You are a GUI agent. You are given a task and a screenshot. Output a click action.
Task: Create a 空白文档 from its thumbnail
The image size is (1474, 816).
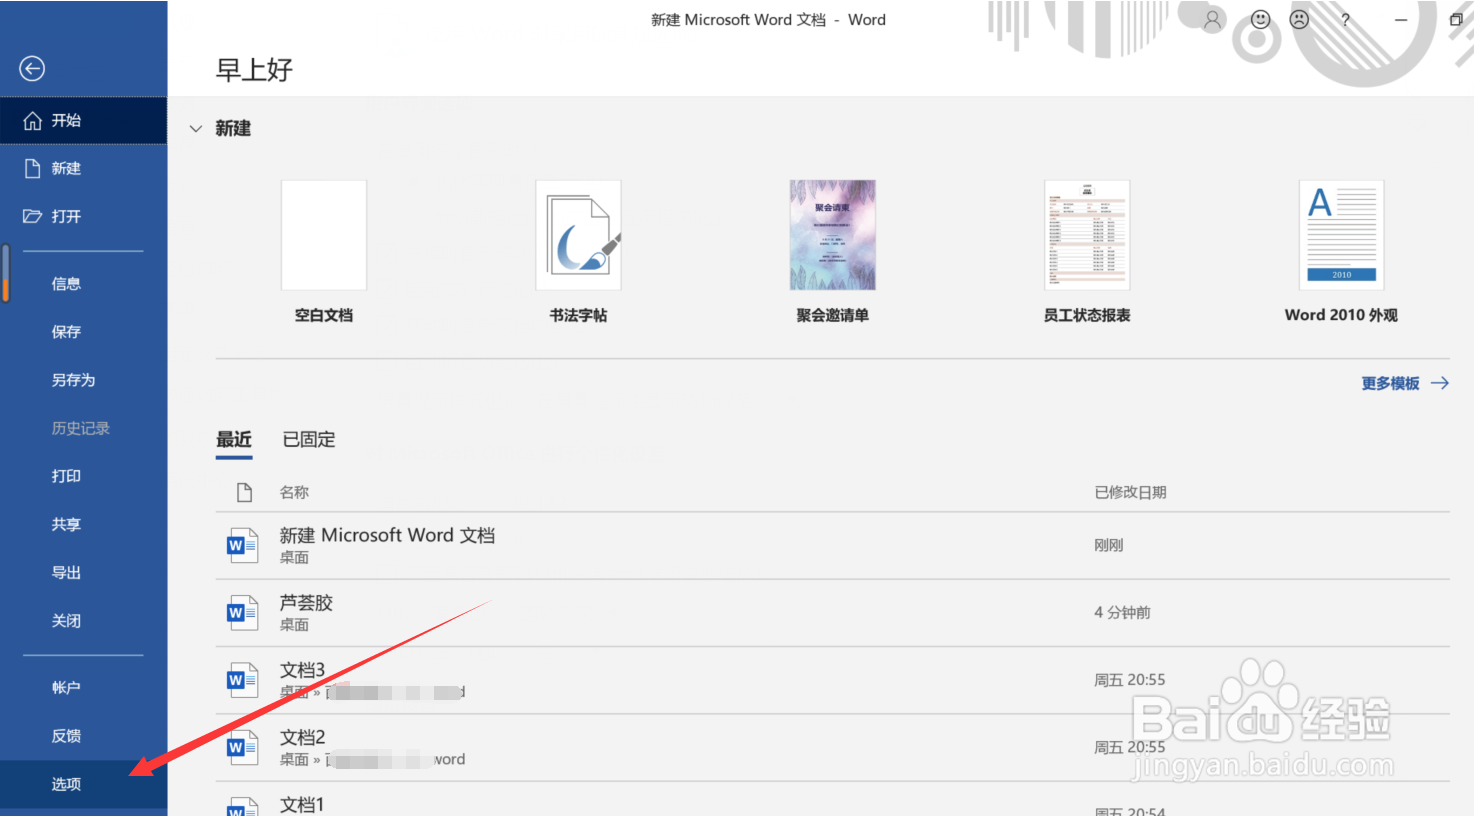coord(323,235)
